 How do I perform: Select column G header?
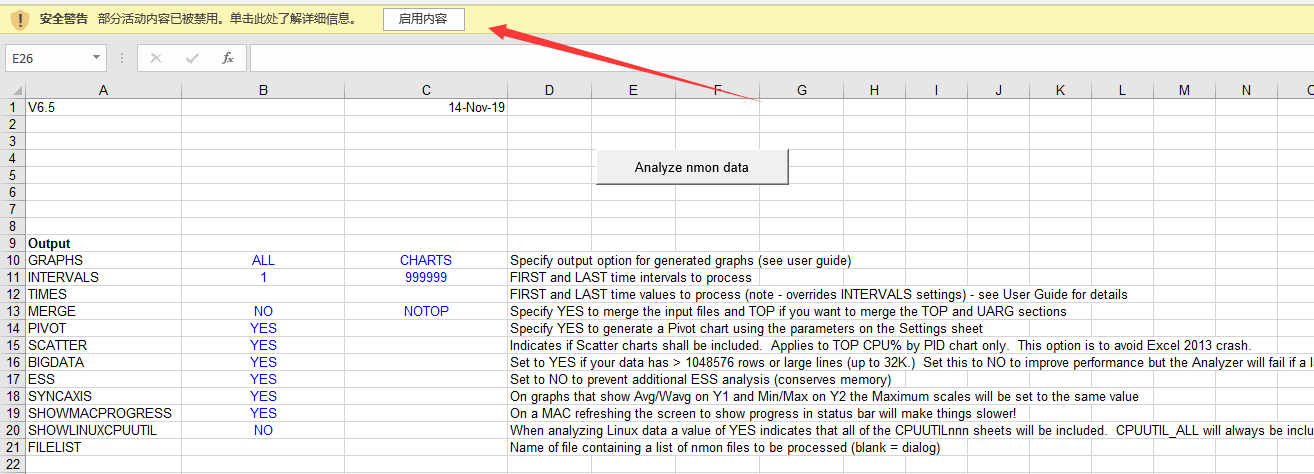(801, 90)
